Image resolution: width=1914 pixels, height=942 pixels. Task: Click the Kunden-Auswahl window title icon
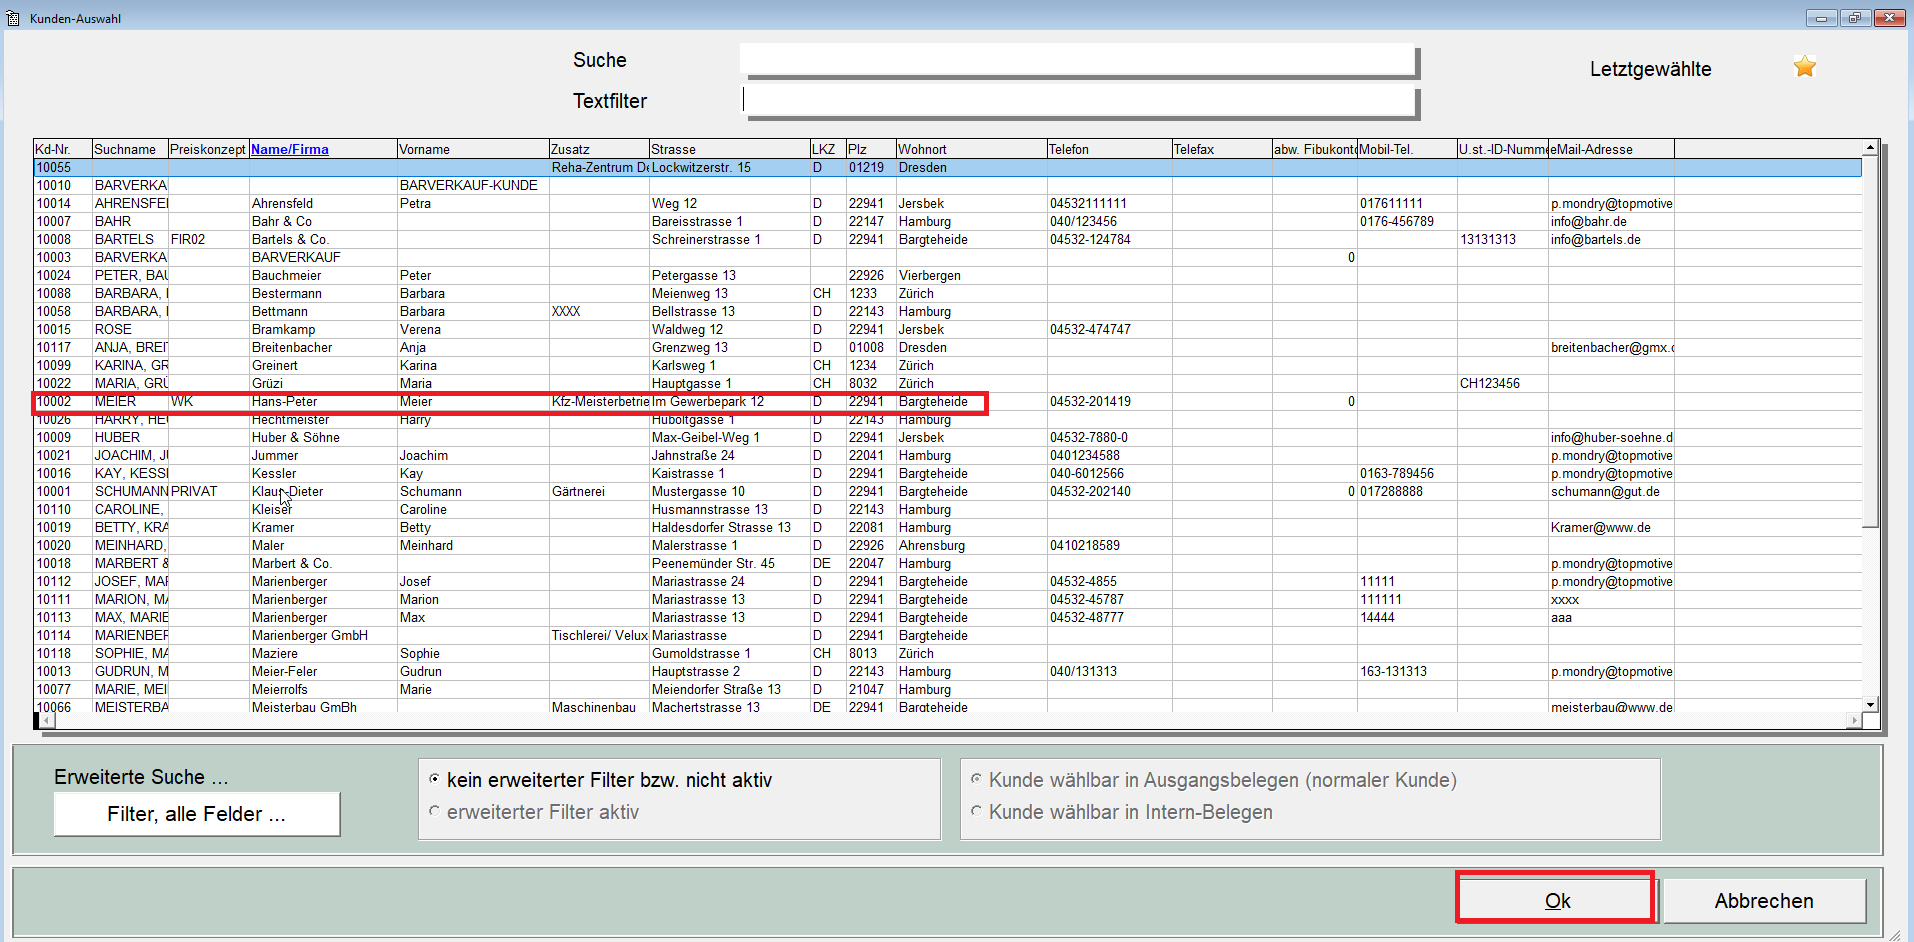tap(13, 18)
